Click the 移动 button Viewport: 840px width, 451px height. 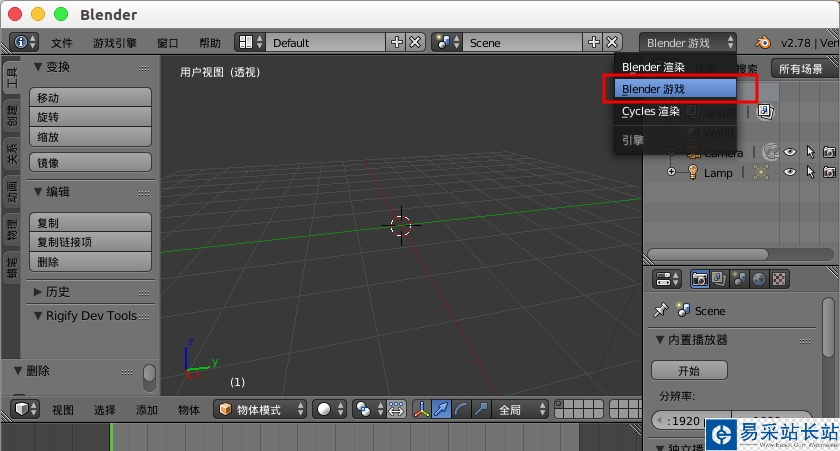click(91, 97)
